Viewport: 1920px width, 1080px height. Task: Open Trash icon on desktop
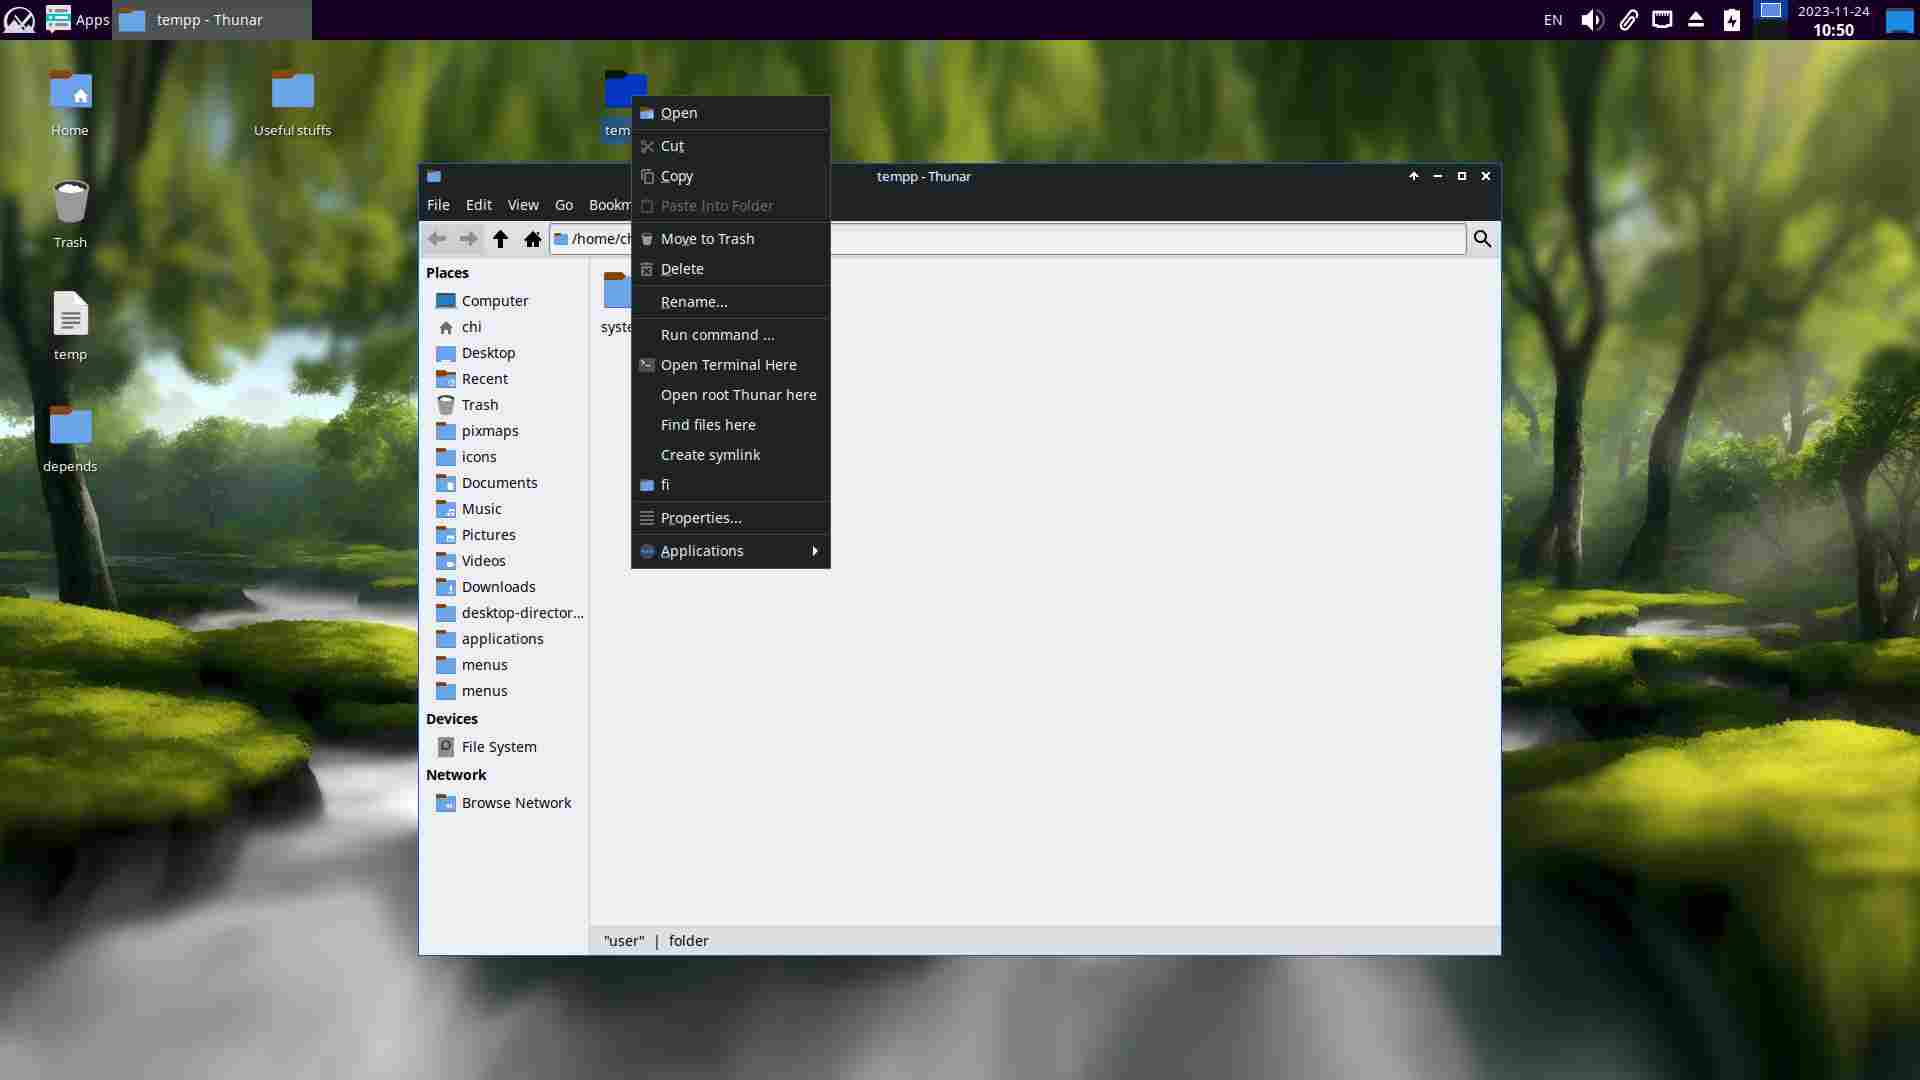(x=70, y=203)
